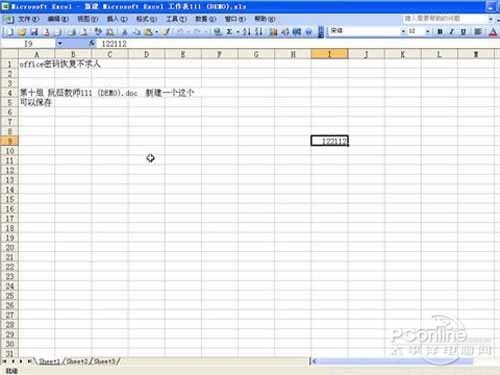
Task: Open Print Preview from the toolbar
Action: [x=84, y=32]
